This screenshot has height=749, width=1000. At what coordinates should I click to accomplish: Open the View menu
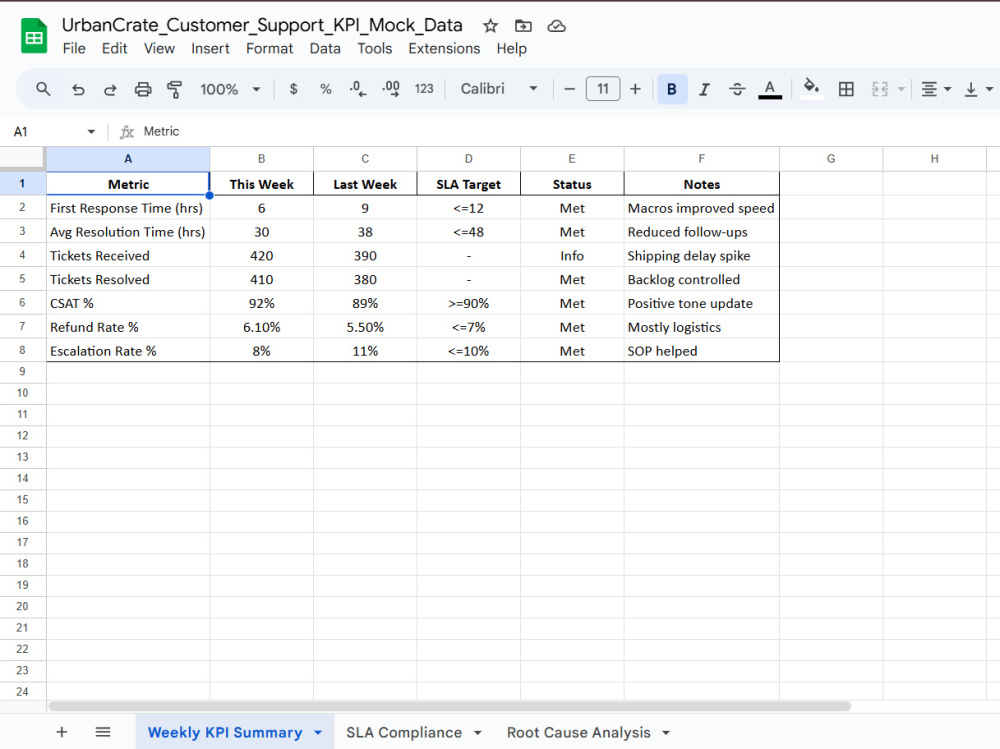(159, 48)
